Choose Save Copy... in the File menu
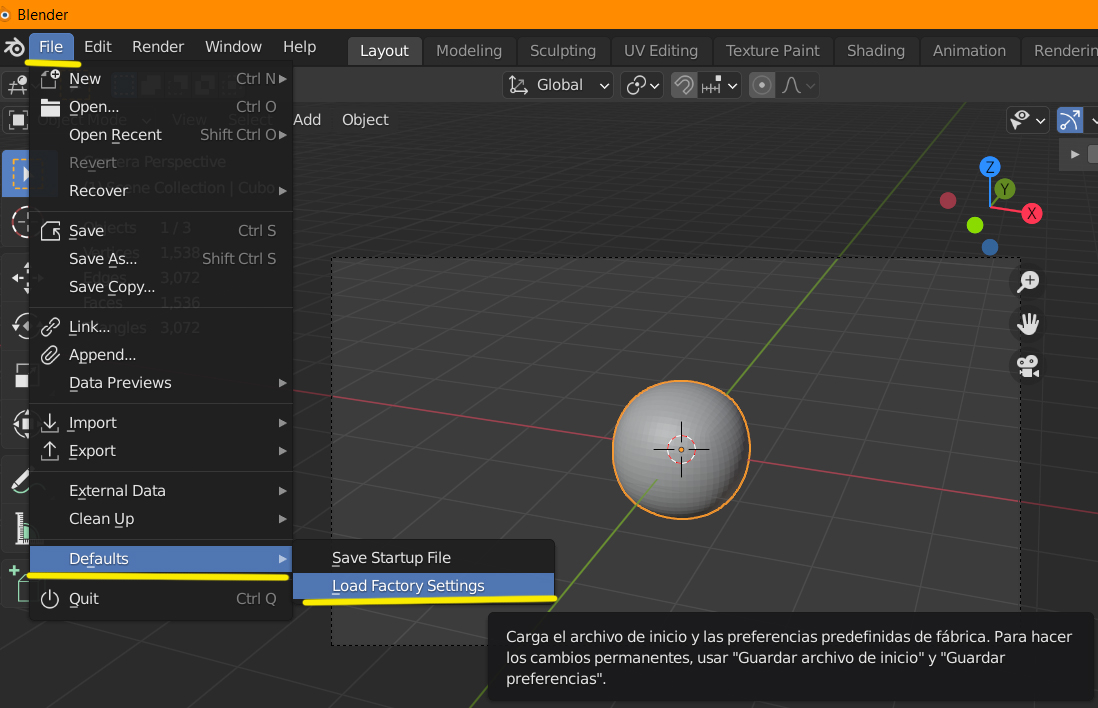Viewport: 1098px width, 708px height. point(161,287)
